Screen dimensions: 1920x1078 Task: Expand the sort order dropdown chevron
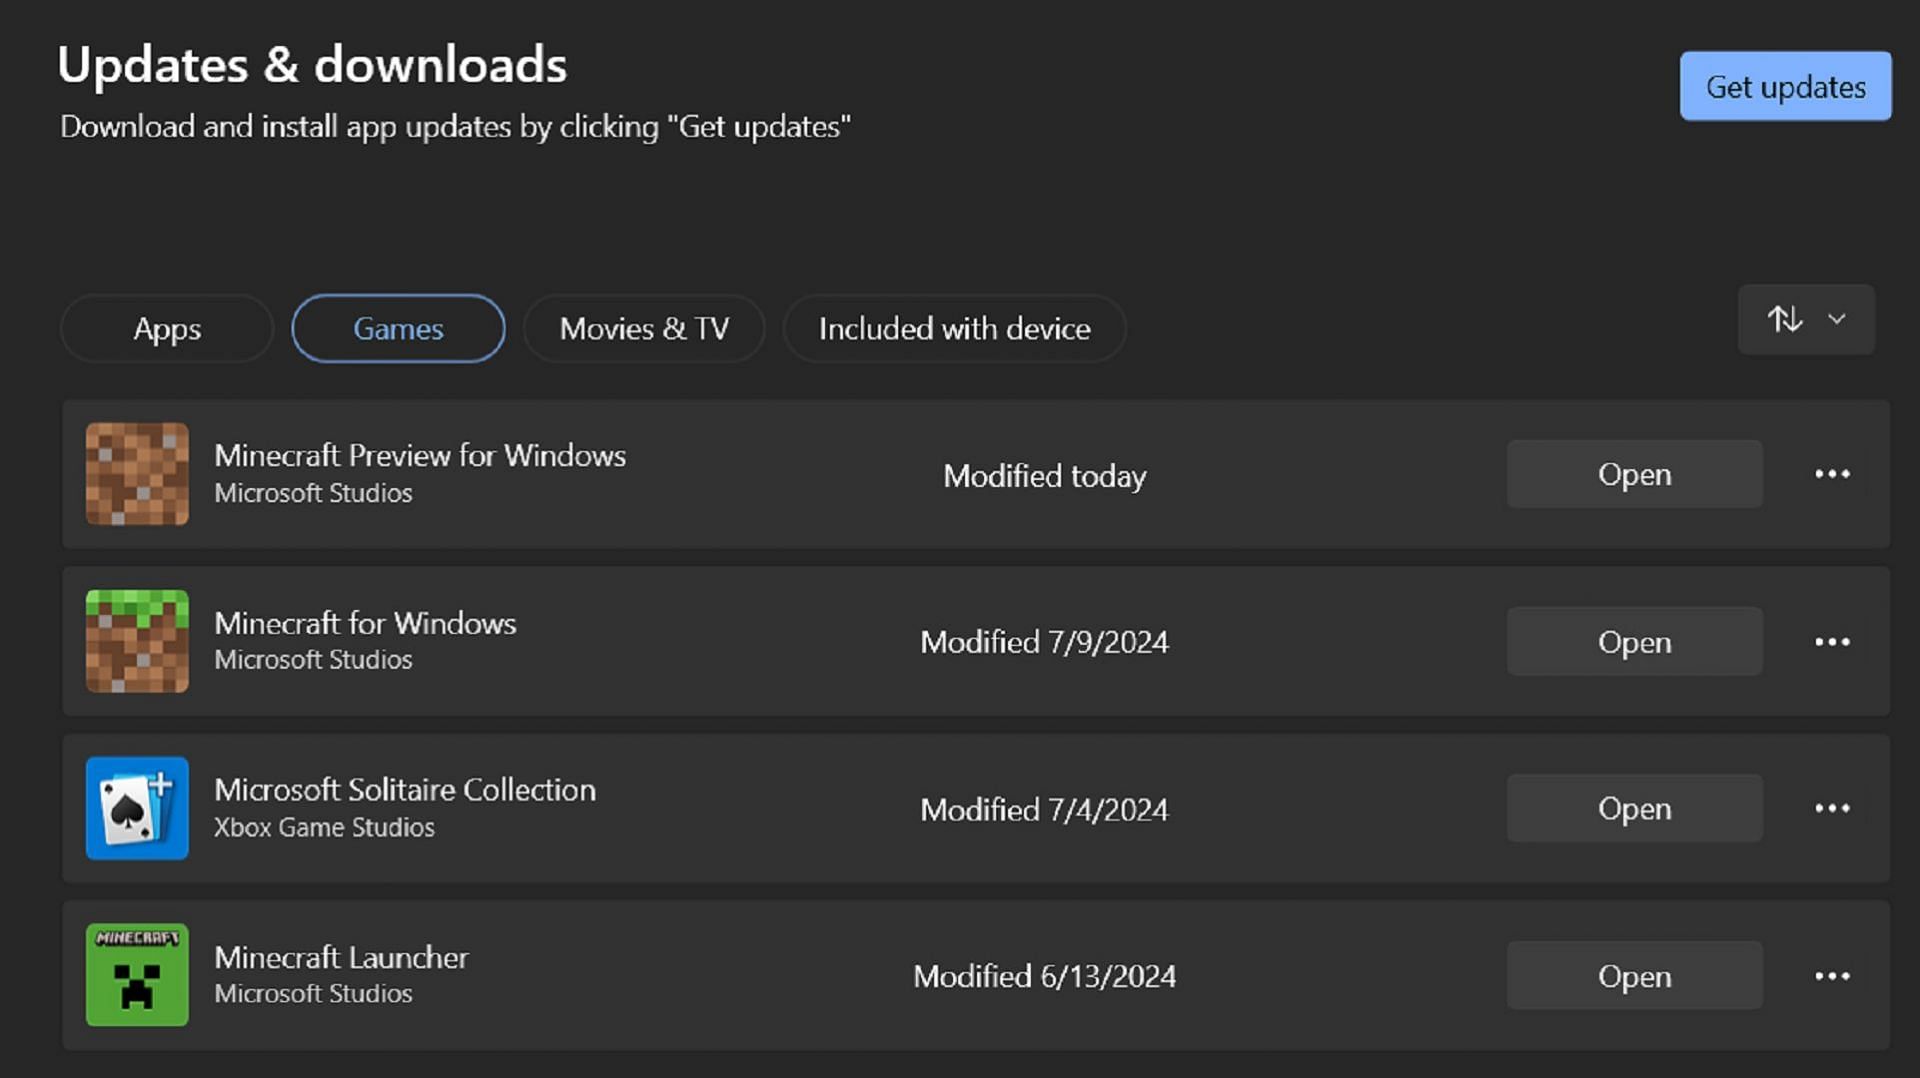(1837, 319)
